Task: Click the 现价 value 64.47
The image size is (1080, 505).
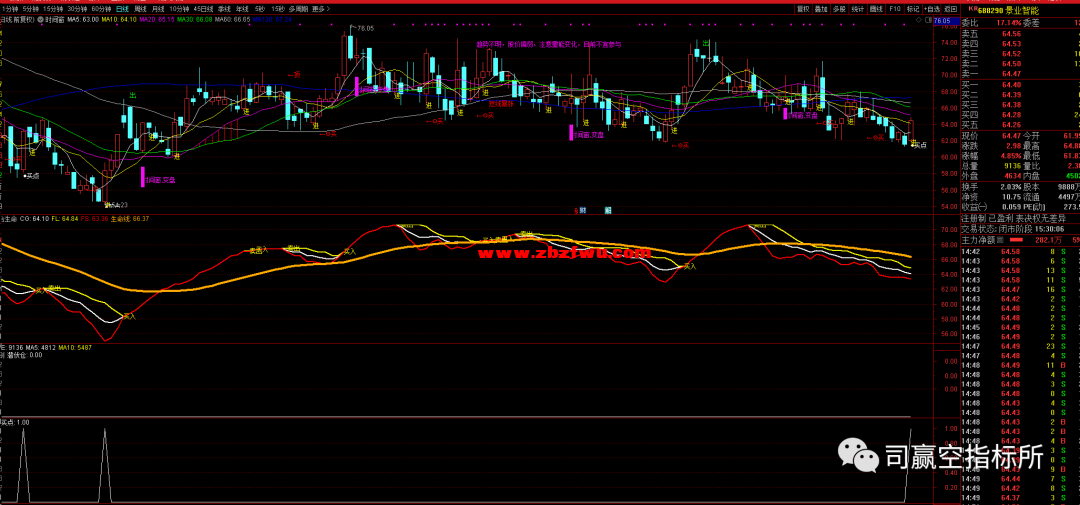Action: pos(1011,136)
